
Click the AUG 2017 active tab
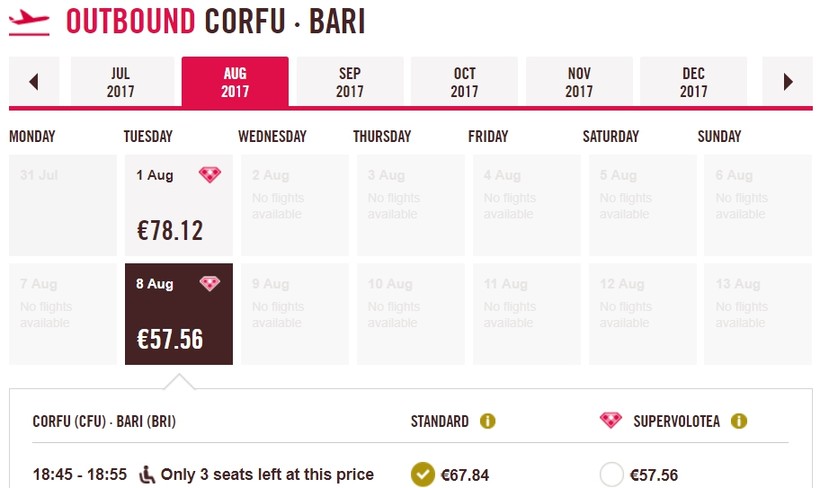[235, 82]
